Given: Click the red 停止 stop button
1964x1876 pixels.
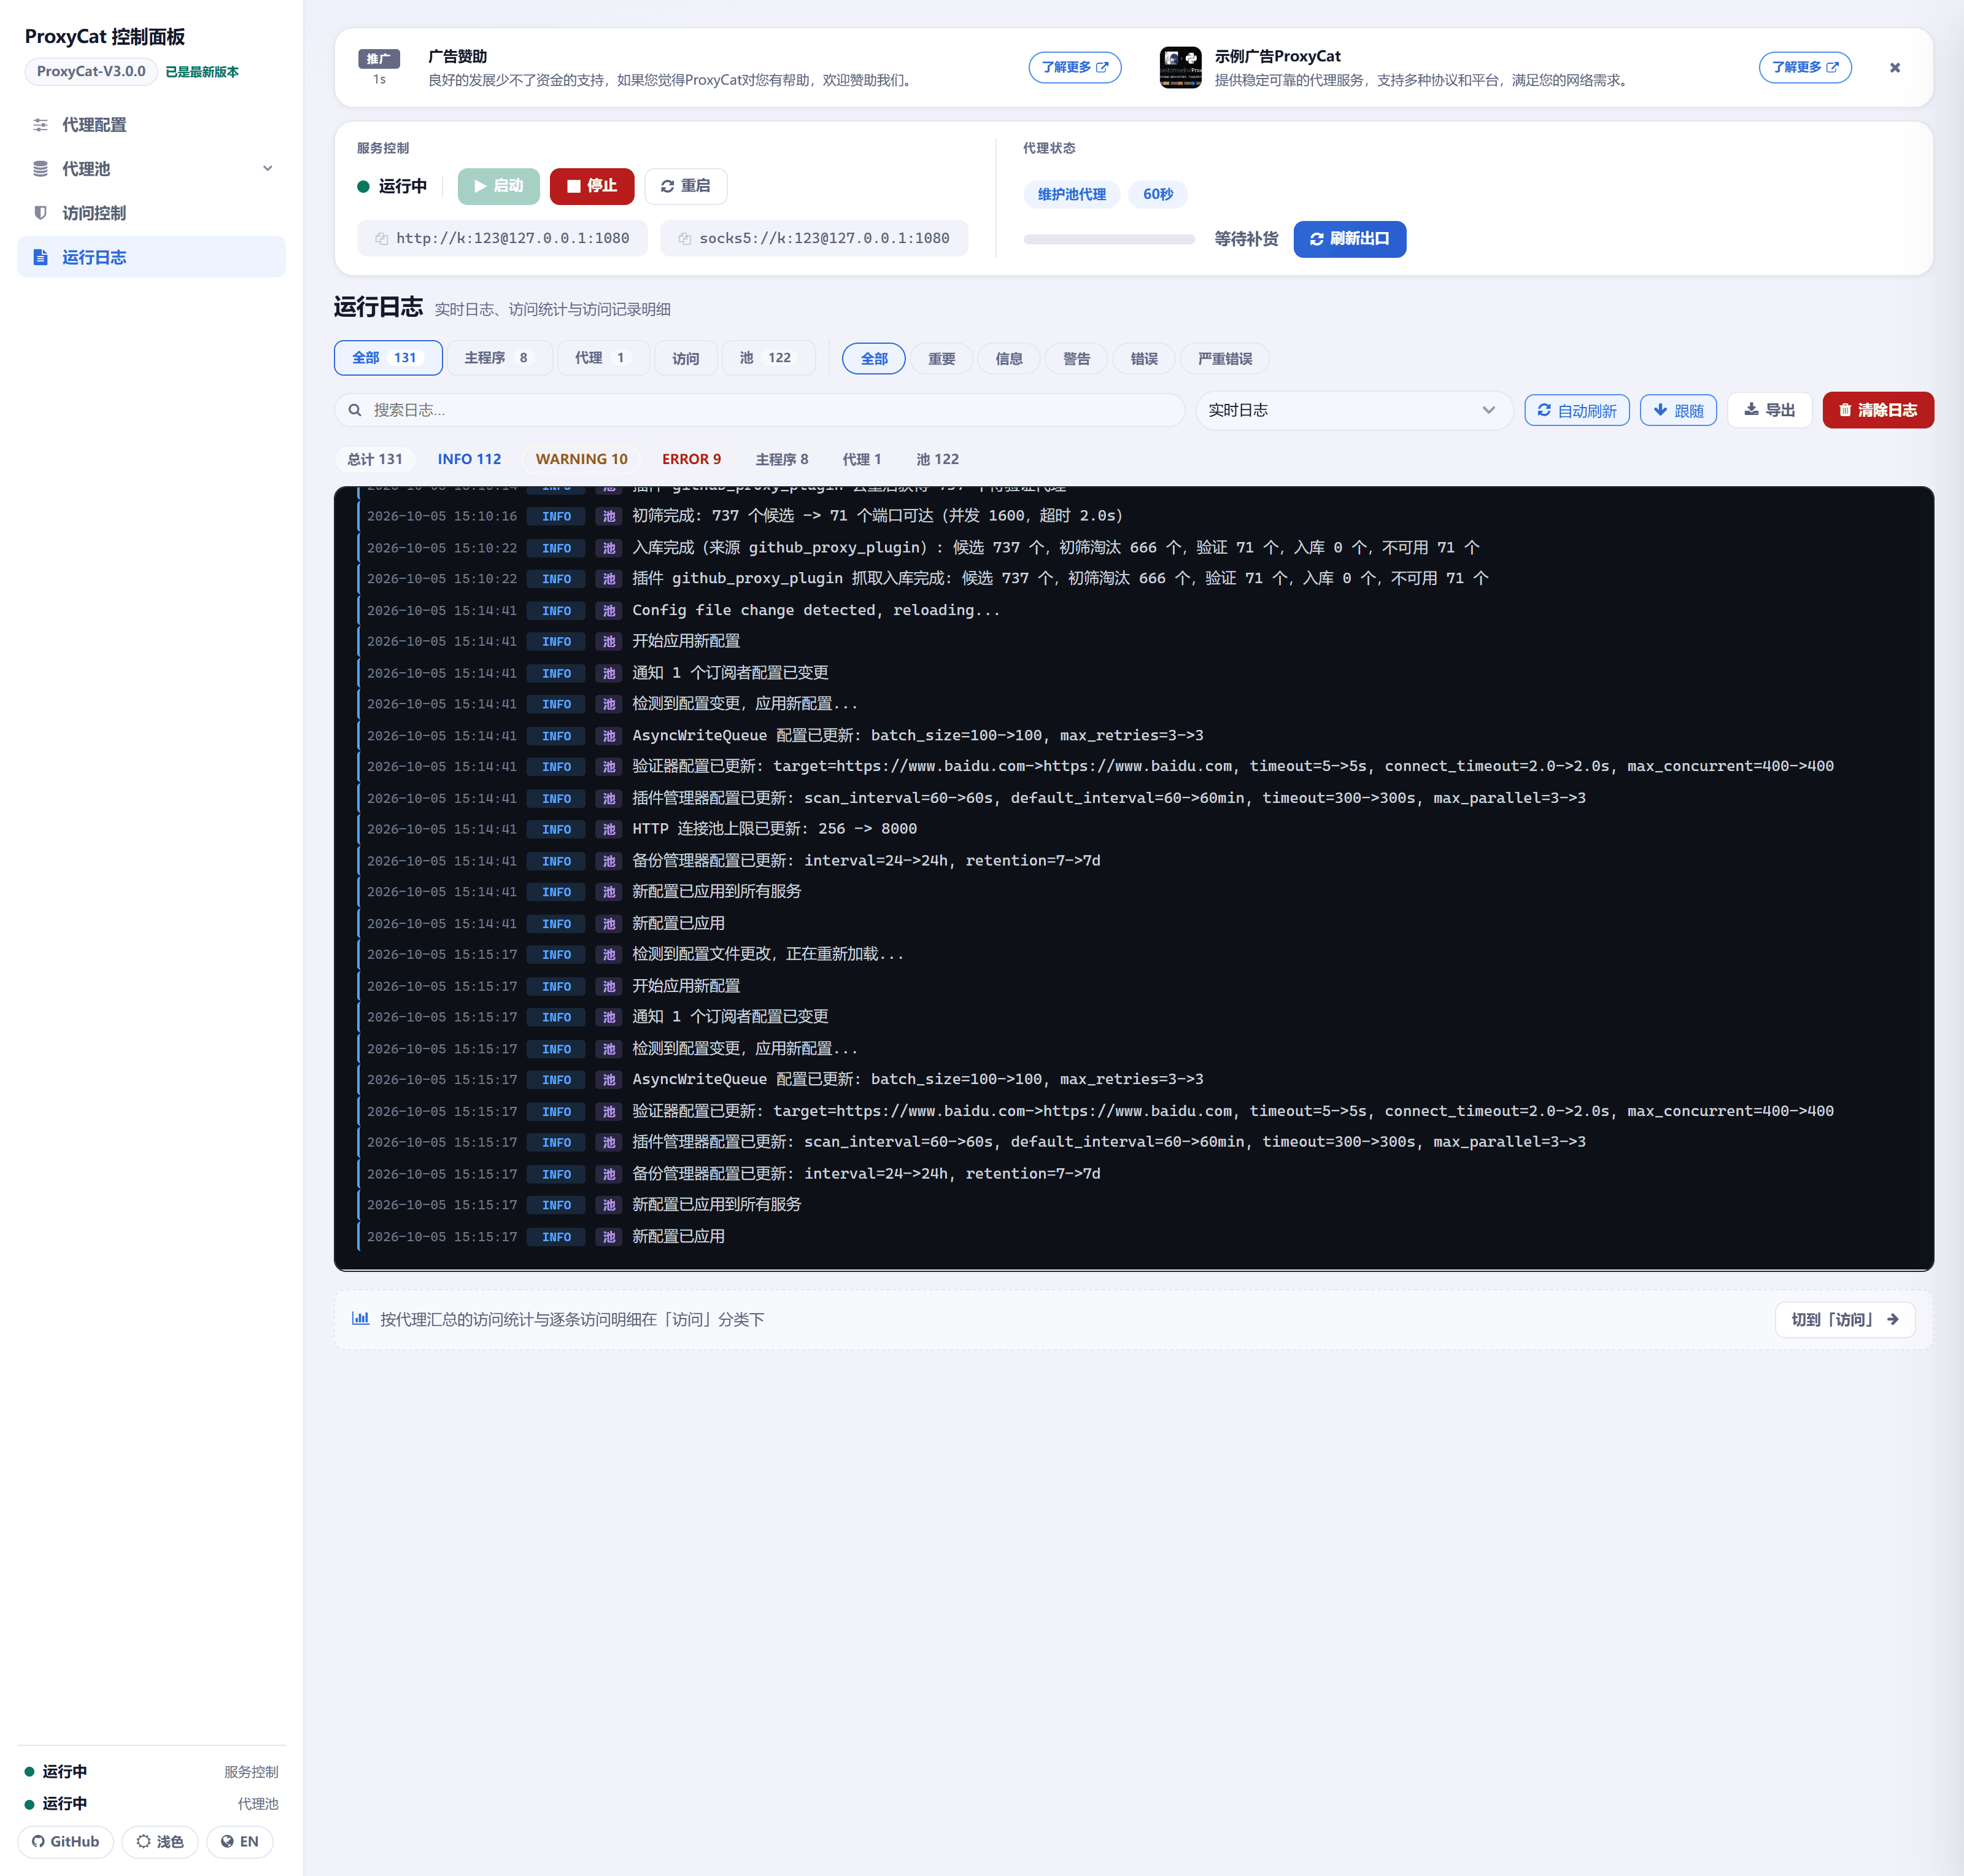Looking at the screenshot, I should coord(591,186).
